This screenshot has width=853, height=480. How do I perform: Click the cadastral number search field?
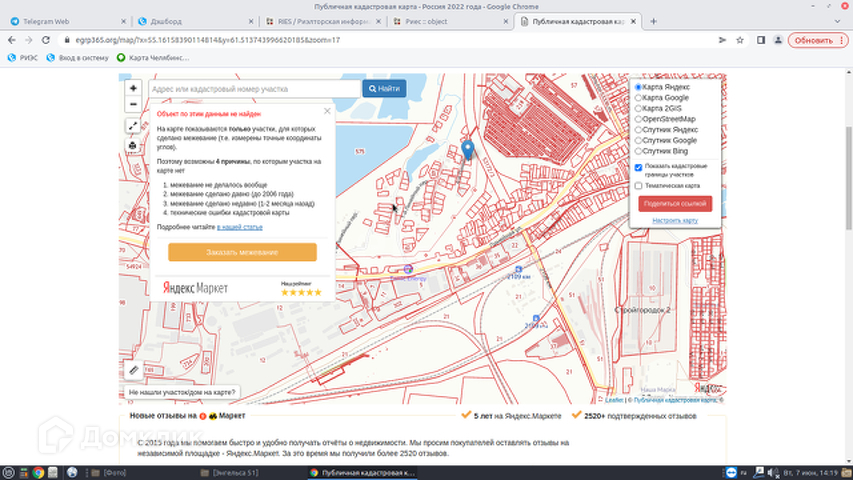pyautogui.click(x=254, y=89)
